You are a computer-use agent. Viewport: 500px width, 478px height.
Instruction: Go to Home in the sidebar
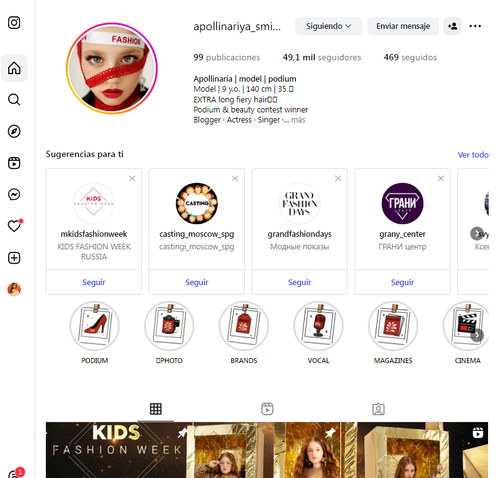click(14, 68)
